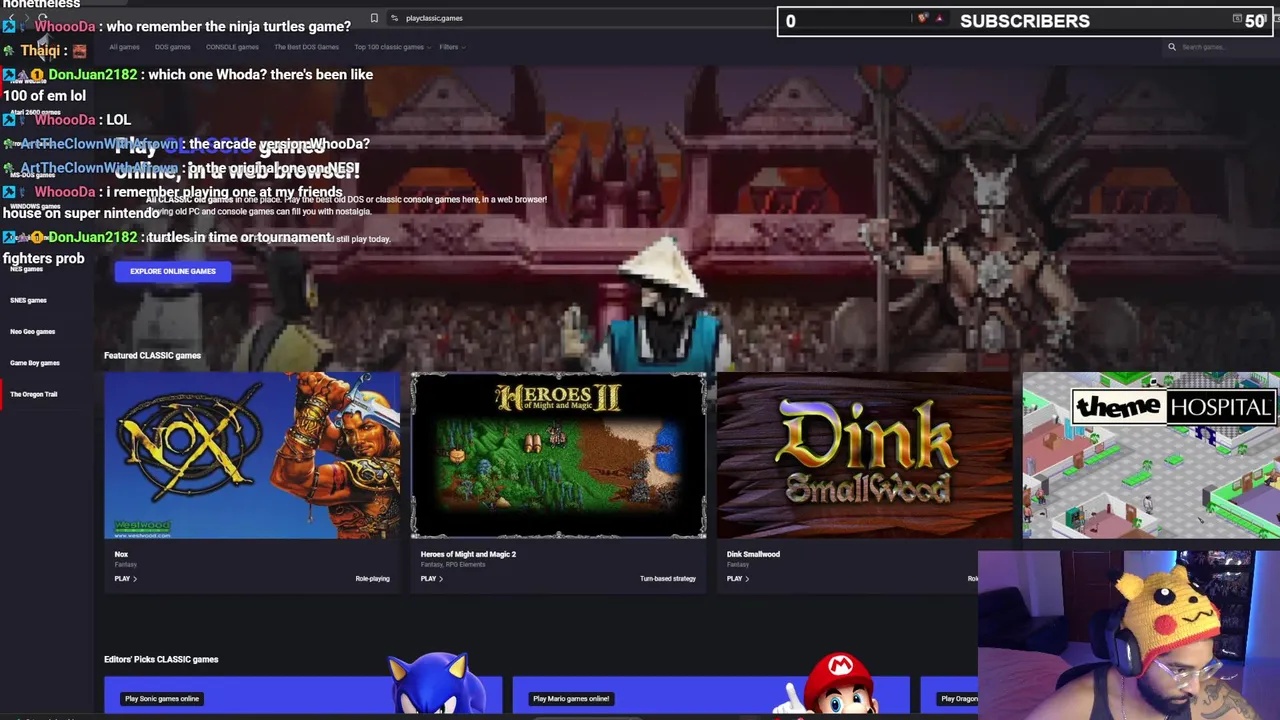
Task: Click the Sonic character image
Action: (436, 683)
